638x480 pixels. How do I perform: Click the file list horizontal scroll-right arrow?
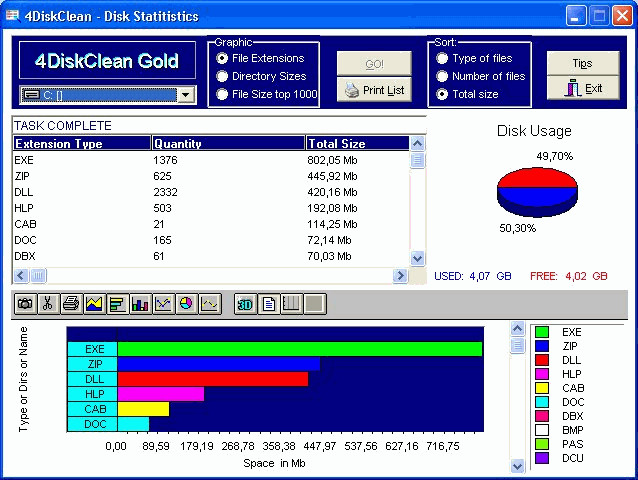point(400,276)
